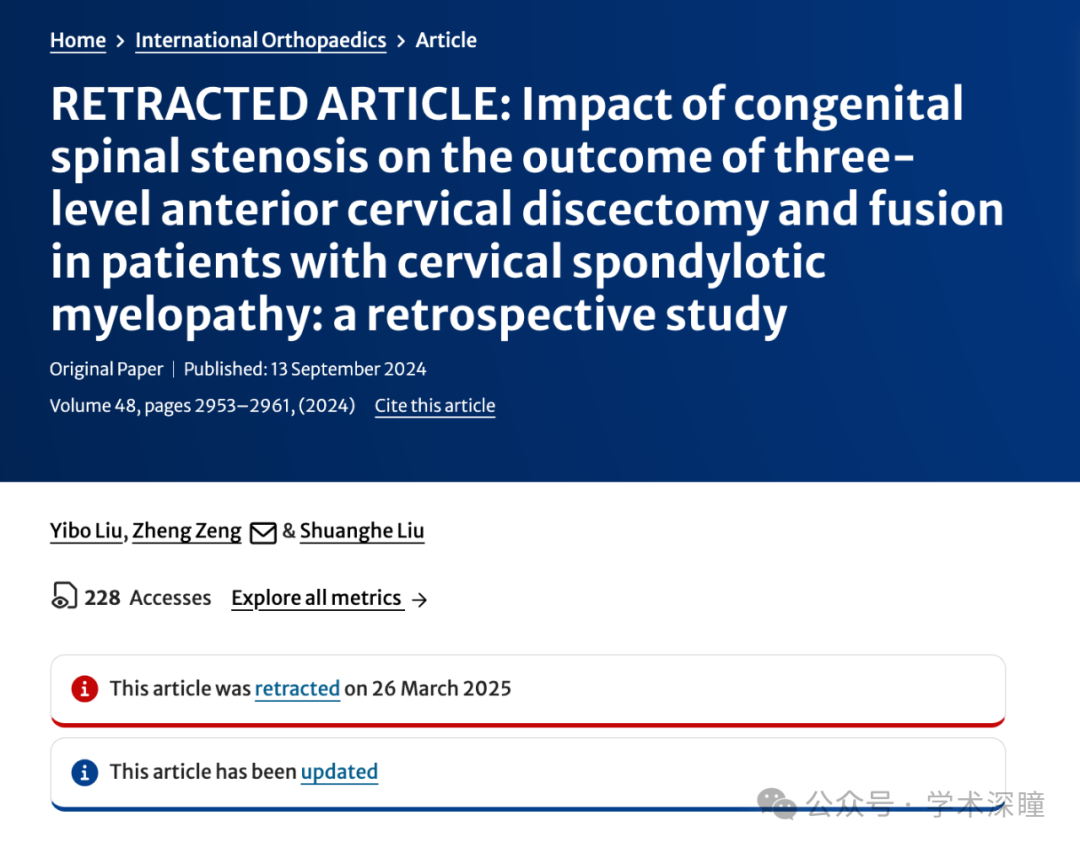Click the arrow next to Explore all metrics
Image resolution: width=1080 pixels, height=848 pixels.
[419, 600]
